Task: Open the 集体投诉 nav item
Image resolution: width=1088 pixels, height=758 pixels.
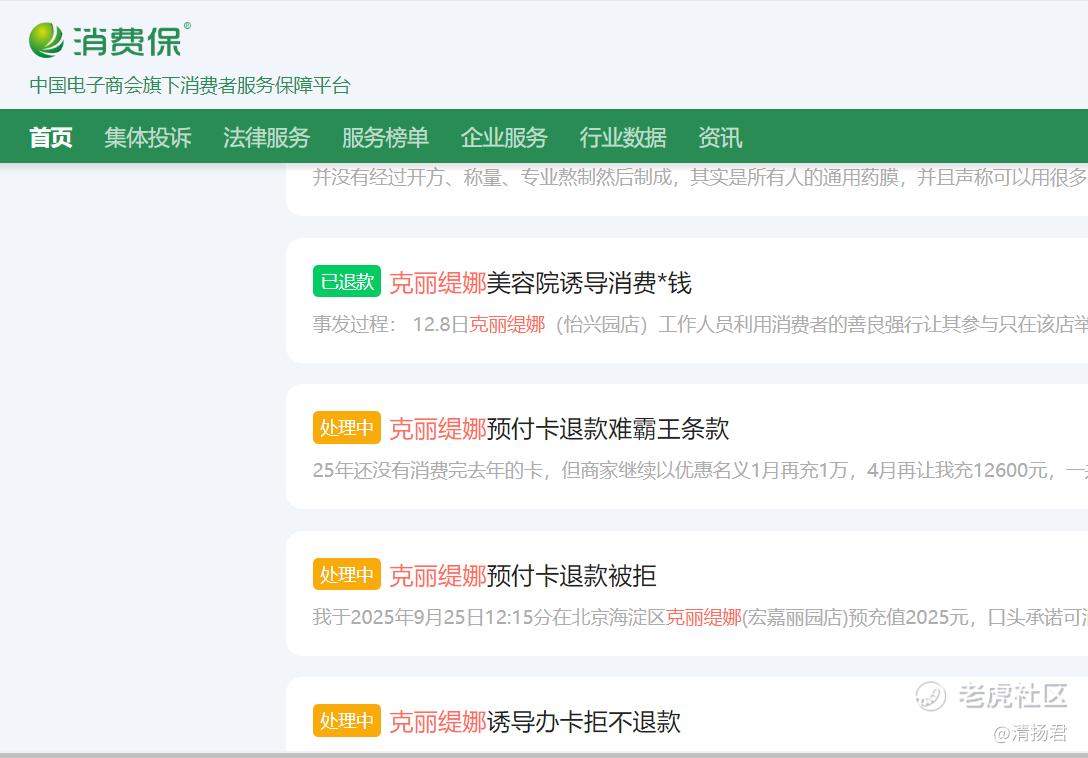Action: [x=148, y=137]
